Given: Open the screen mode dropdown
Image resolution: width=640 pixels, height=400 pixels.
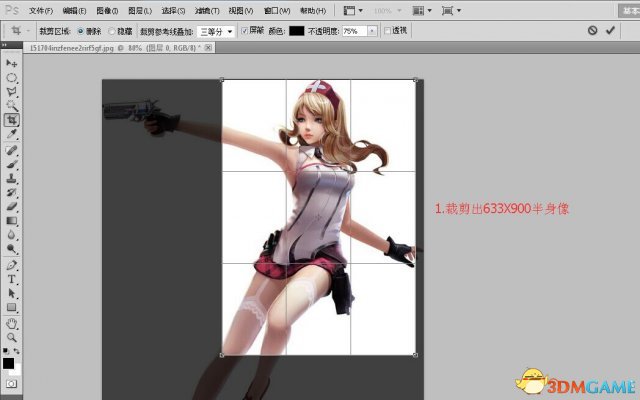Looking at the screenshot, I should 451,11.
